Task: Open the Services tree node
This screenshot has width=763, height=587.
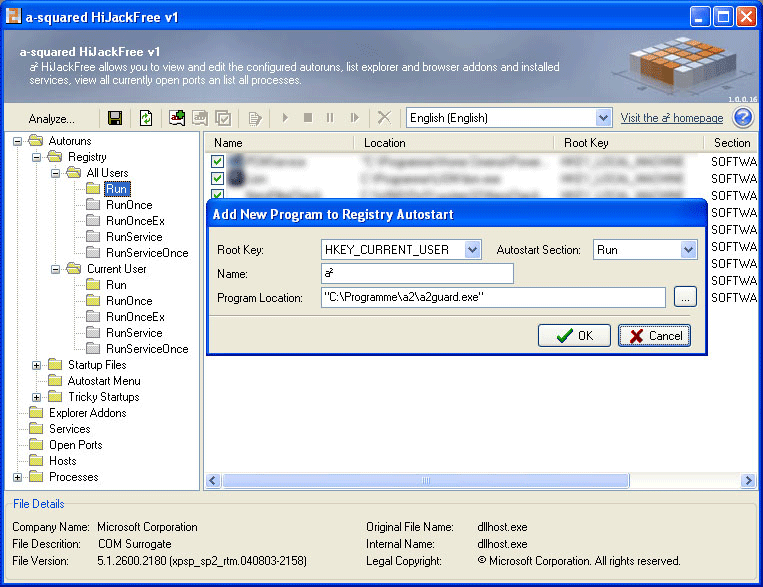Action: pos(70,429)
